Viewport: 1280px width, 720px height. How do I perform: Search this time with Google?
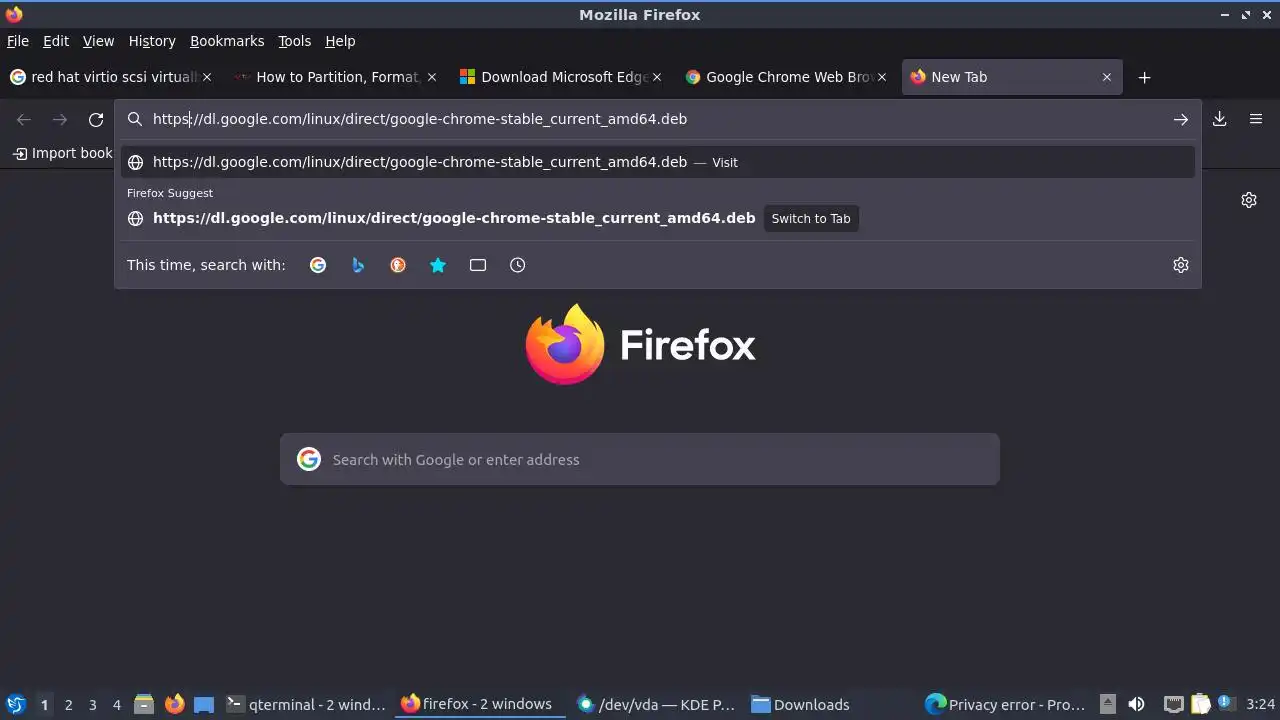[318, 265]
